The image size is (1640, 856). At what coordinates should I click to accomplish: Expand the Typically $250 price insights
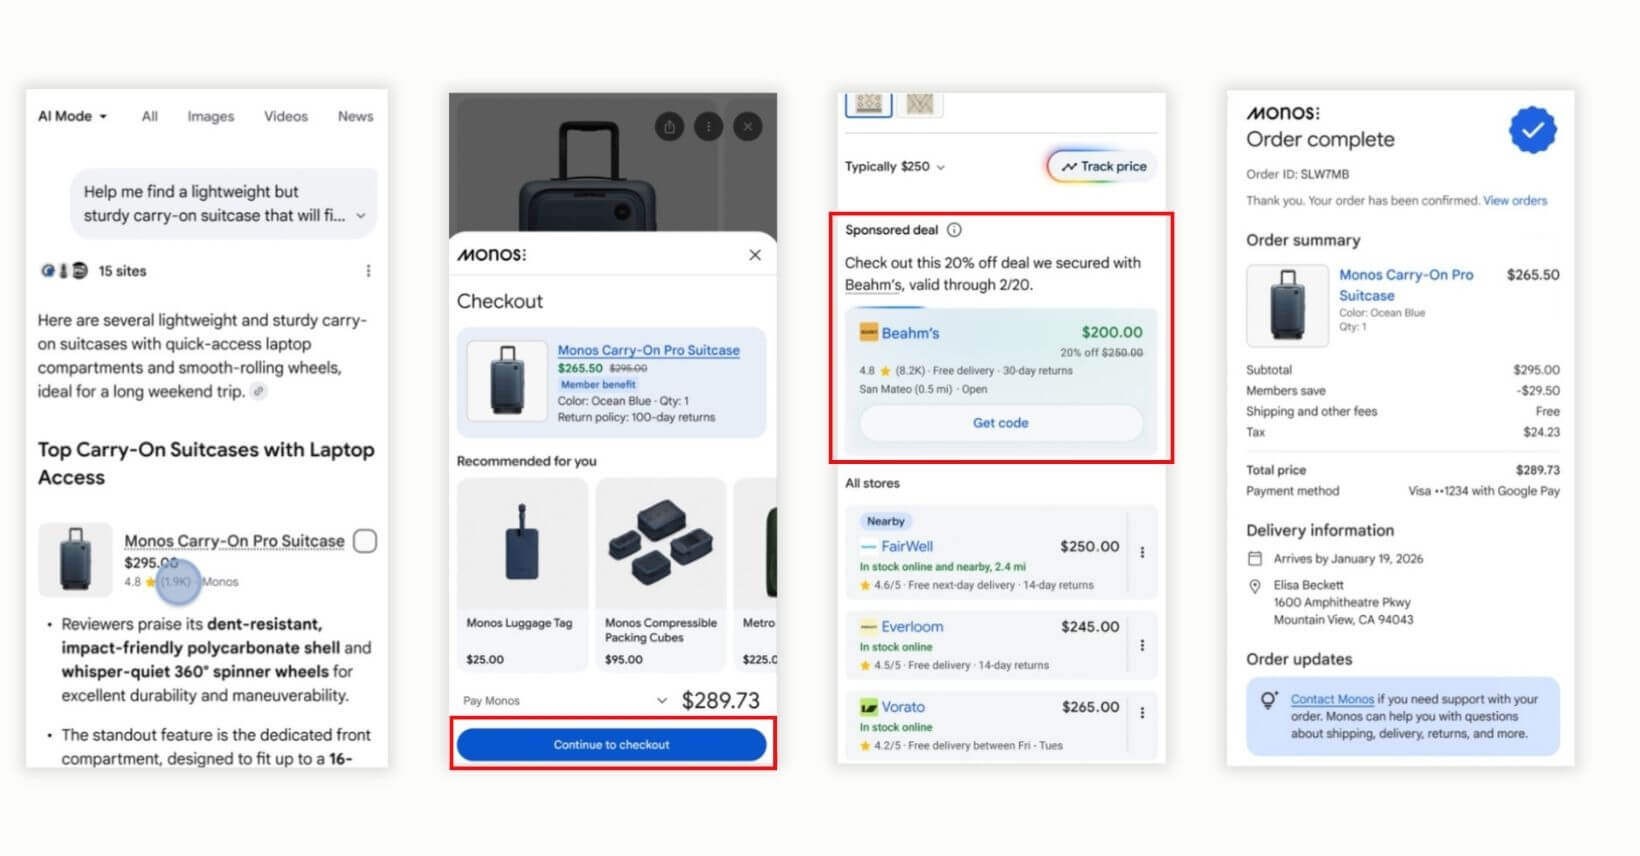click(x=940, y=167)
